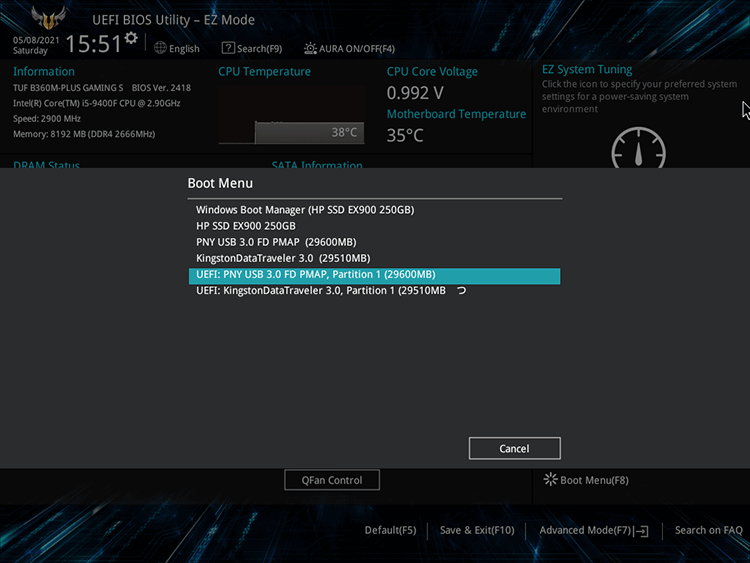Click the CPU temperature 38°C bar
This screenshot has width=750, height=563.
point(309,132)
